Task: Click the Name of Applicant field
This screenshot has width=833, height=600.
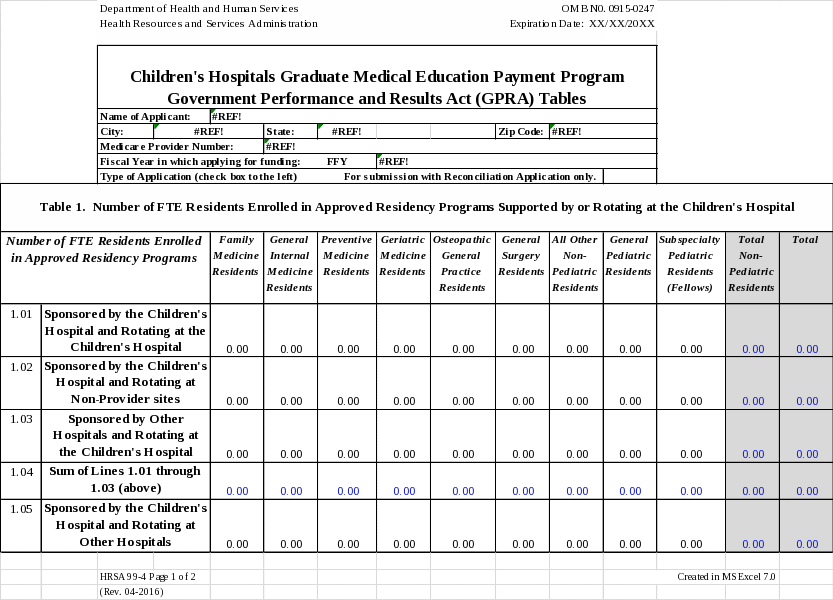Action: pos(432,116)
